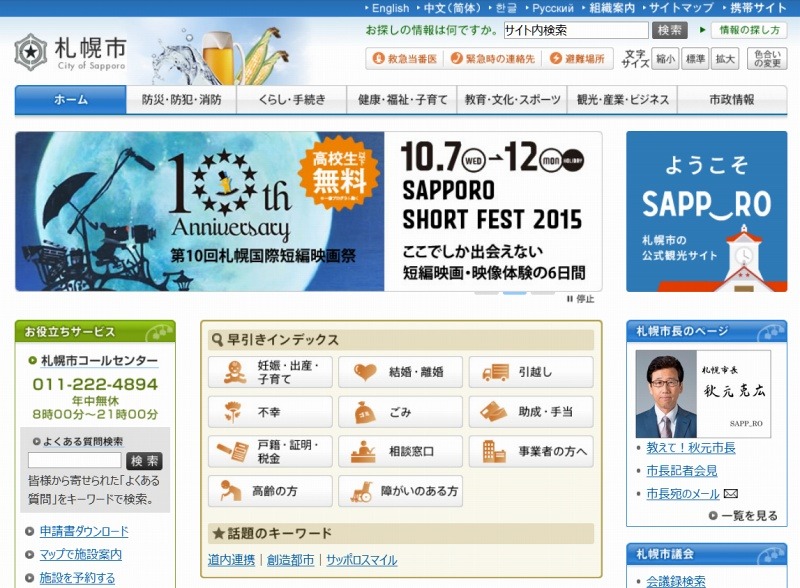Image resolution: width=800 pixels, height=588 pixels.
Task: Select the 結婚・離婚 heart tile
Action: pyautogui.click(x=401, y=372)
